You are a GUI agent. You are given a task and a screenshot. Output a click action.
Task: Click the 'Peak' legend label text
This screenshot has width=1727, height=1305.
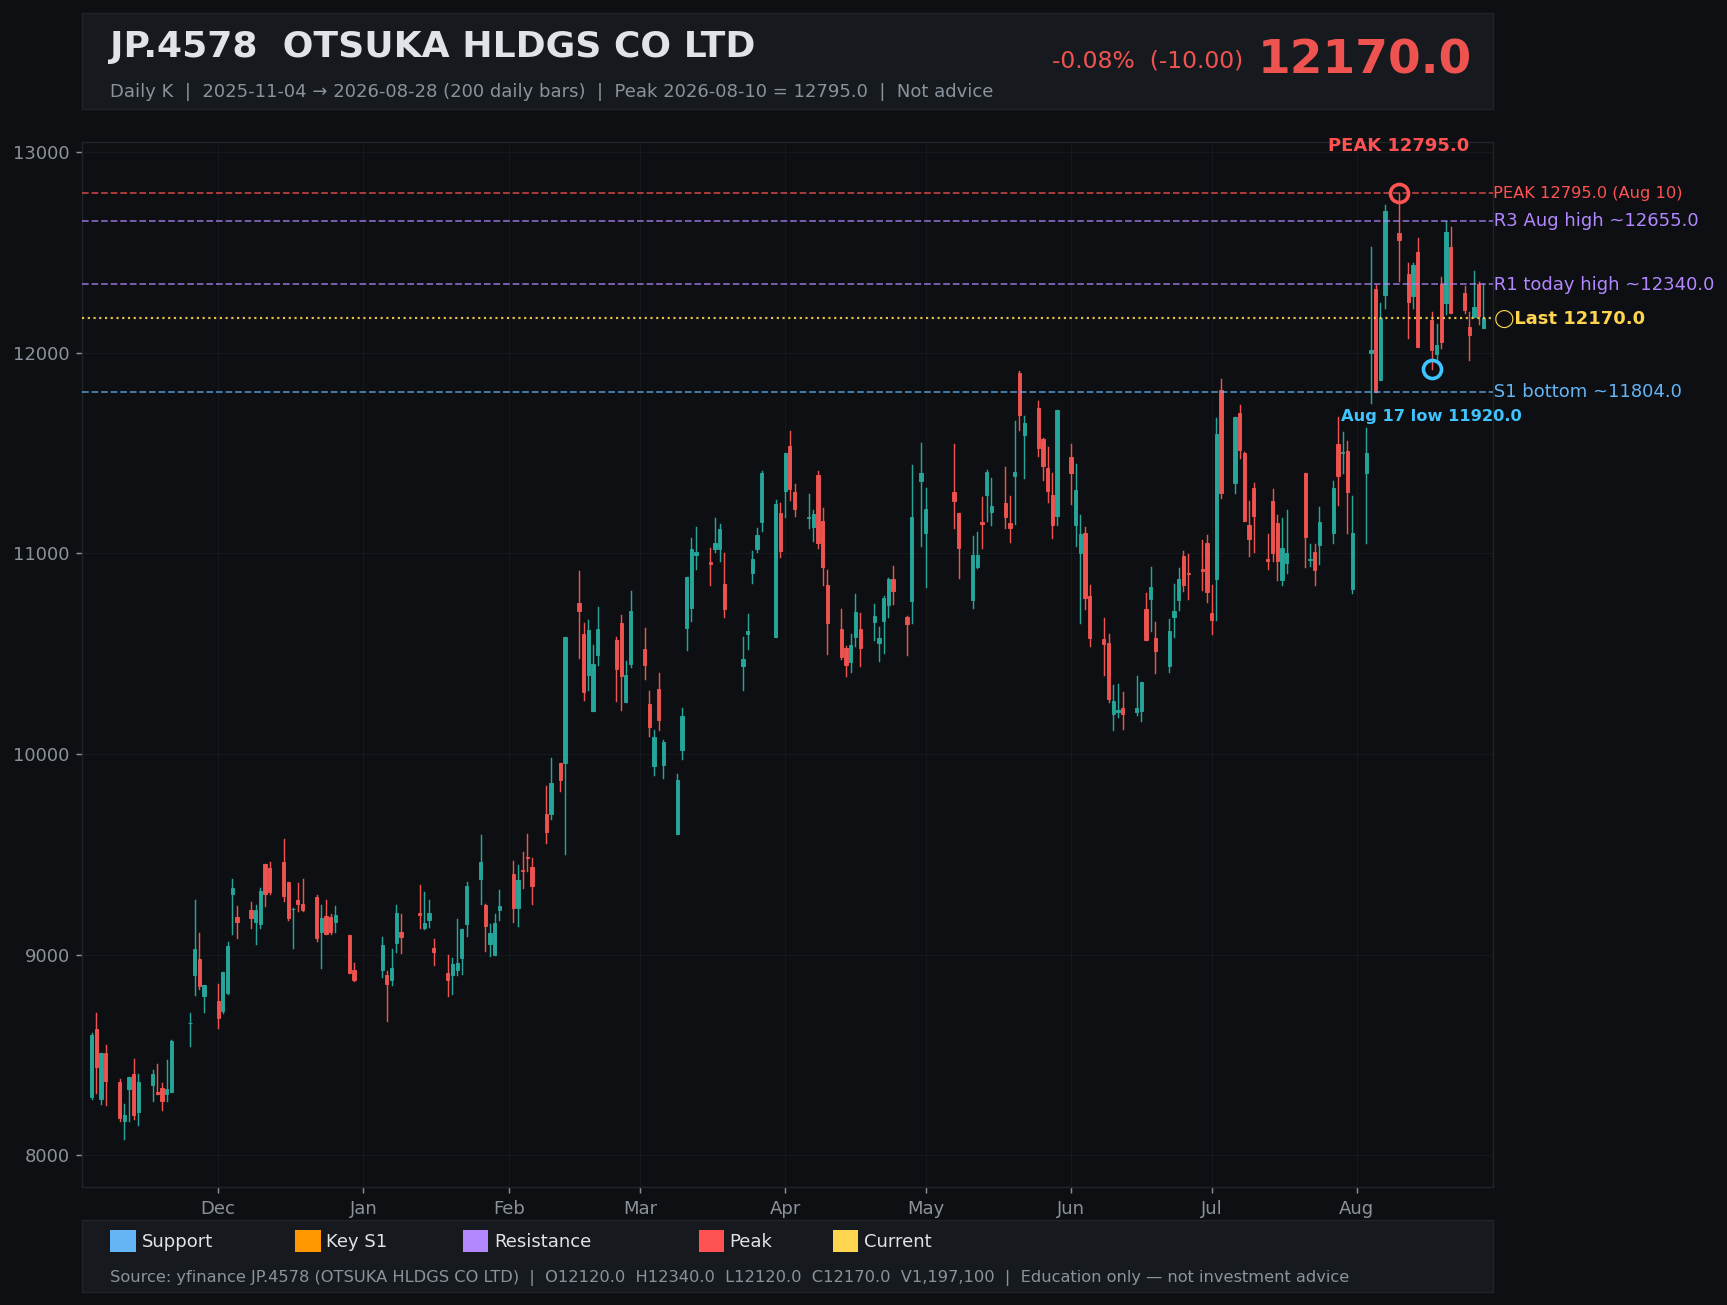pos(751,1241)
